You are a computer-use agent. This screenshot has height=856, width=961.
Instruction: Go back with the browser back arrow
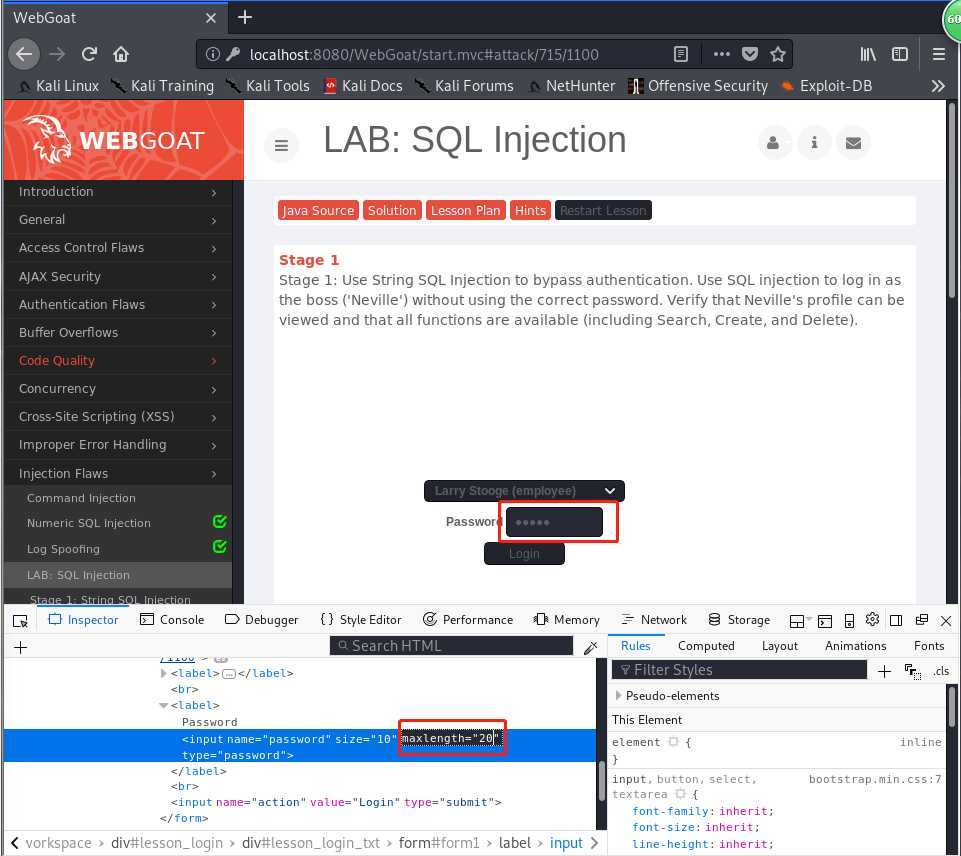coord(24,55)
